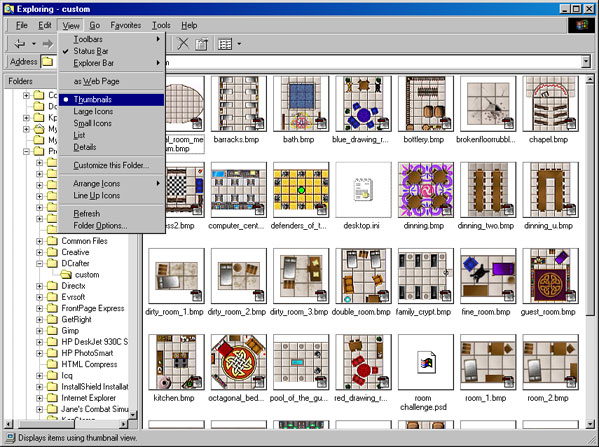Click the Properties toolbar icon

tap(202, 44)
